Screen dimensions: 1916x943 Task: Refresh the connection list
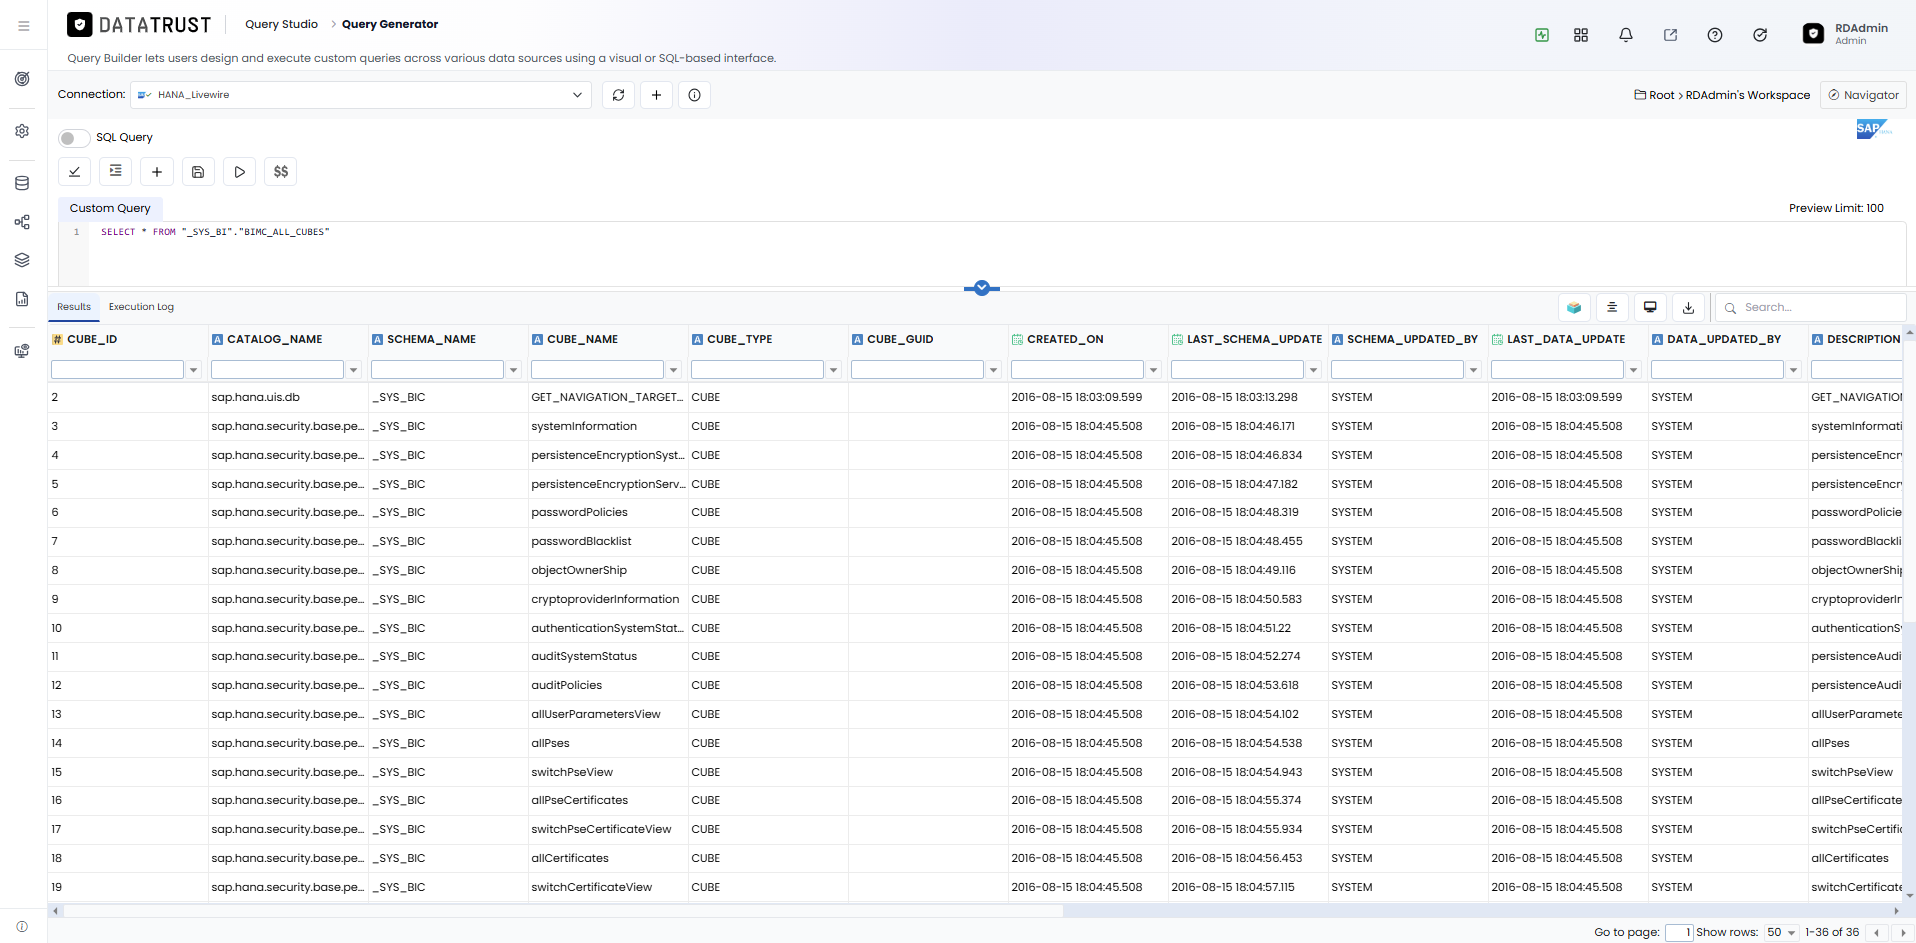618,95
